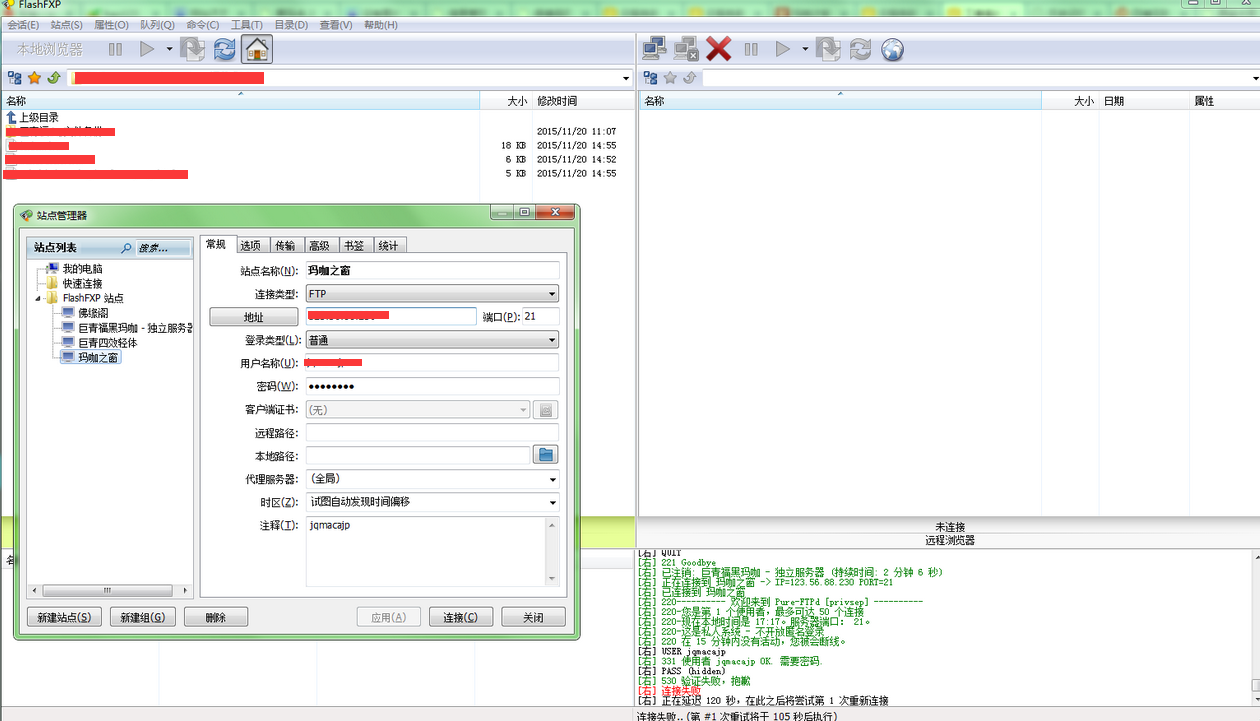The image size is (1260, 721).
Task: Click the 密码 password input field
Action: click(x=432, y=386)
